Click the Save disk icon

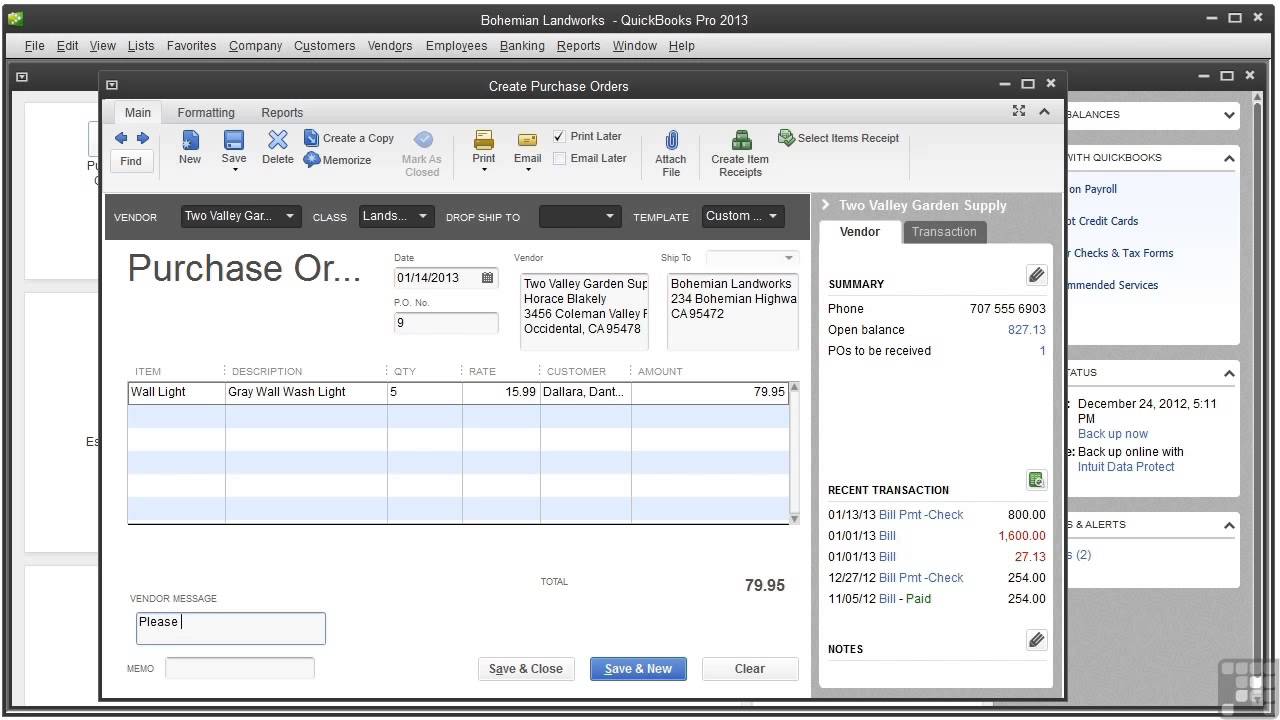tap(234, 140)
